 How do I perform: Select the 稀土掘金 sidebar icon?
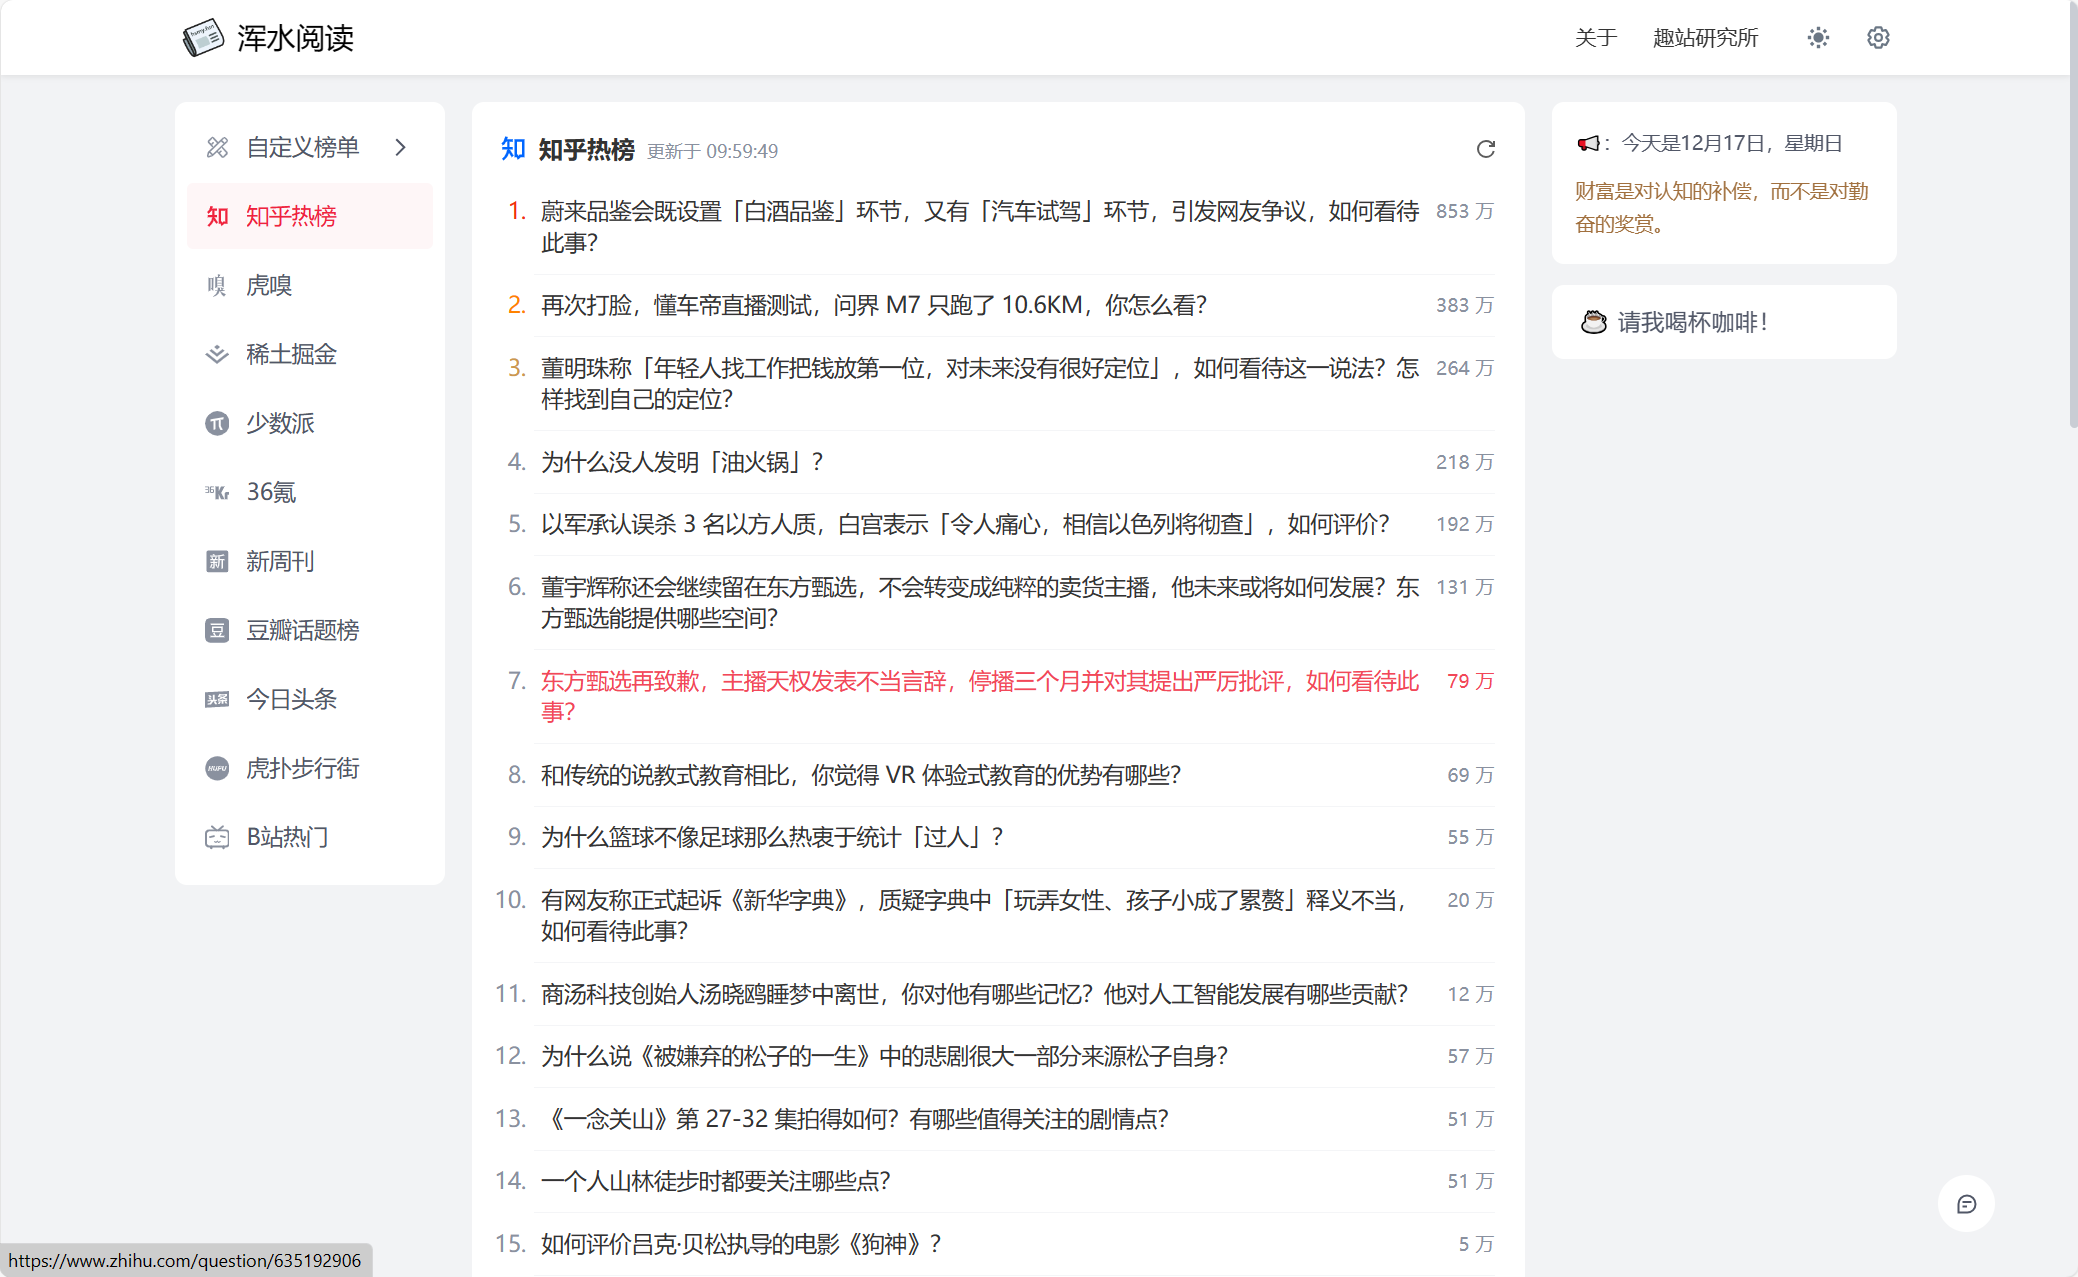(x=217, y=355)
